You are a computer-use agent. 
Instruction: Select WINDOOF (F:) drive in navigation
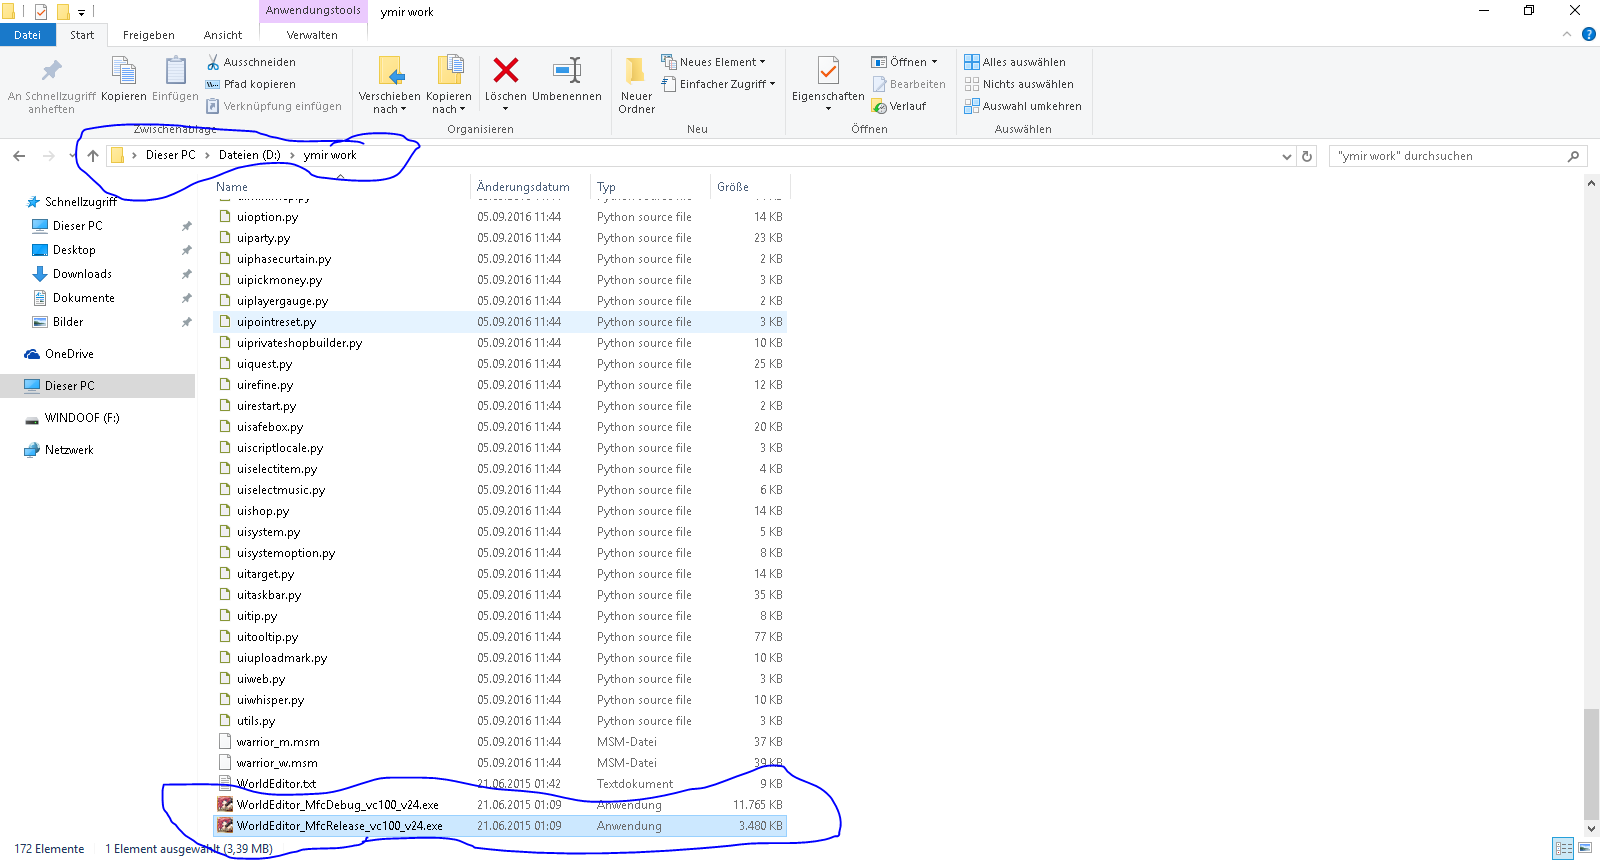tap(82, 418)
